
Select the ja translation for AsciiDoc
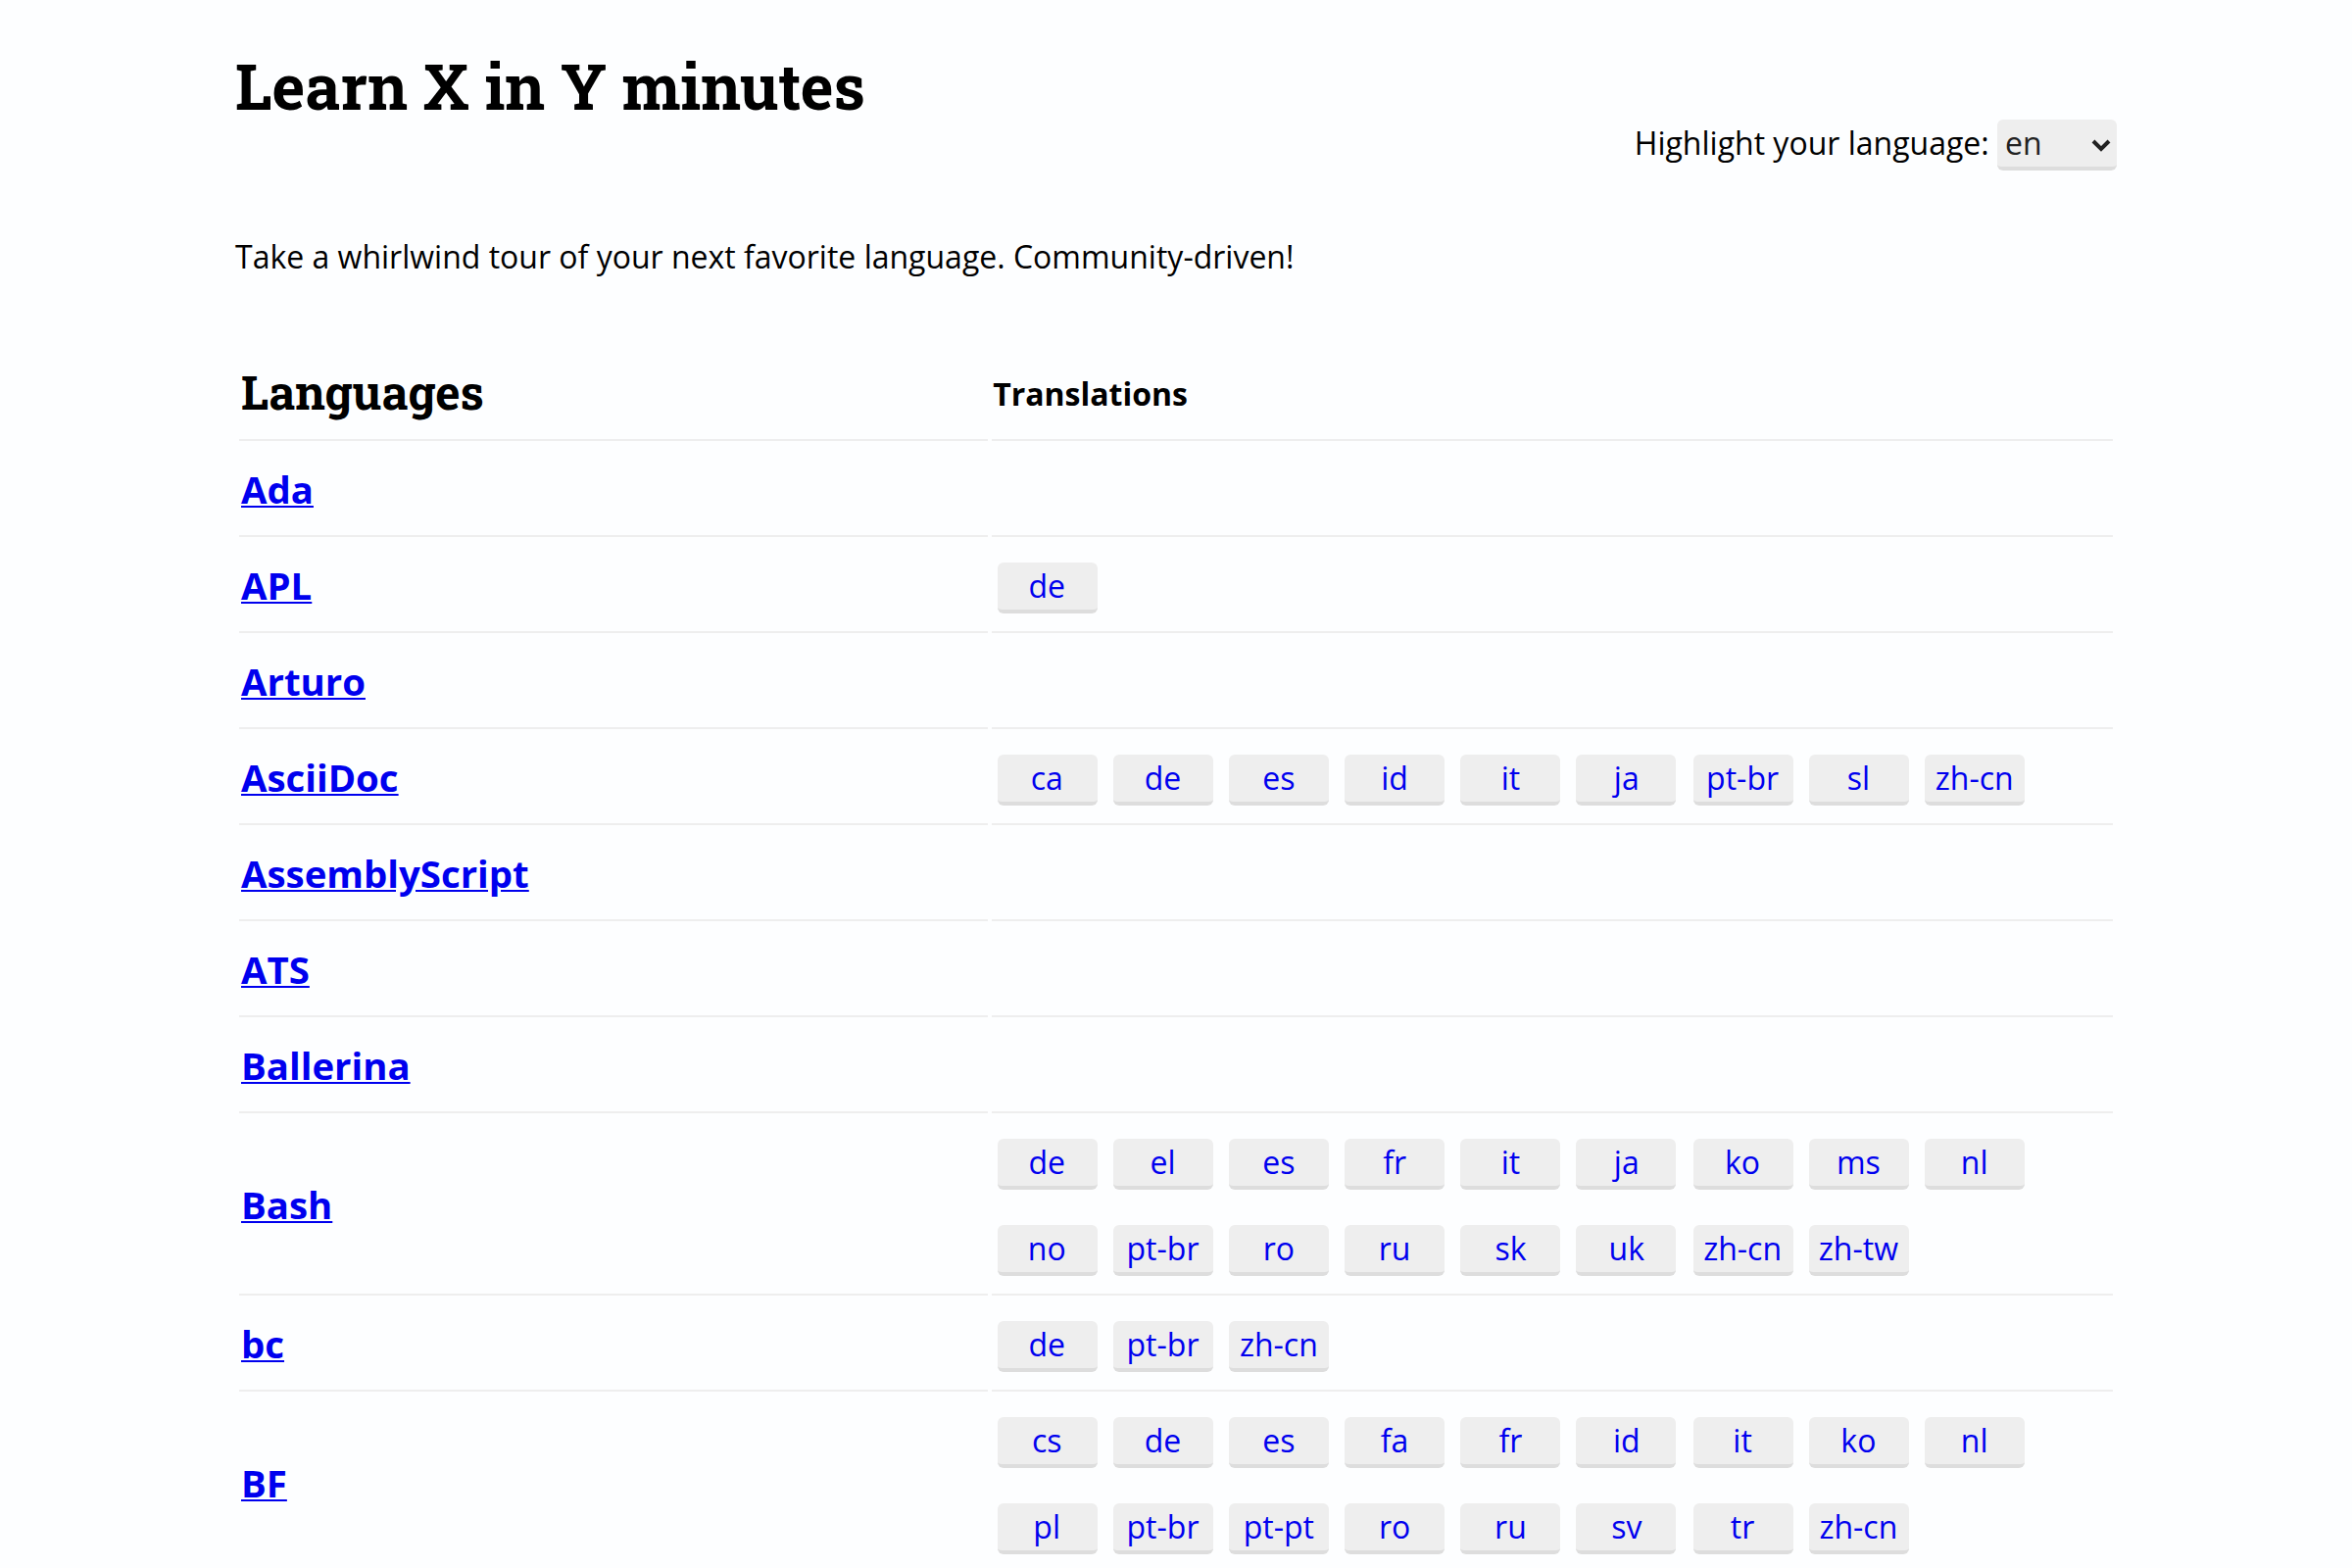pyautogui.click(x=1626, y=779)
